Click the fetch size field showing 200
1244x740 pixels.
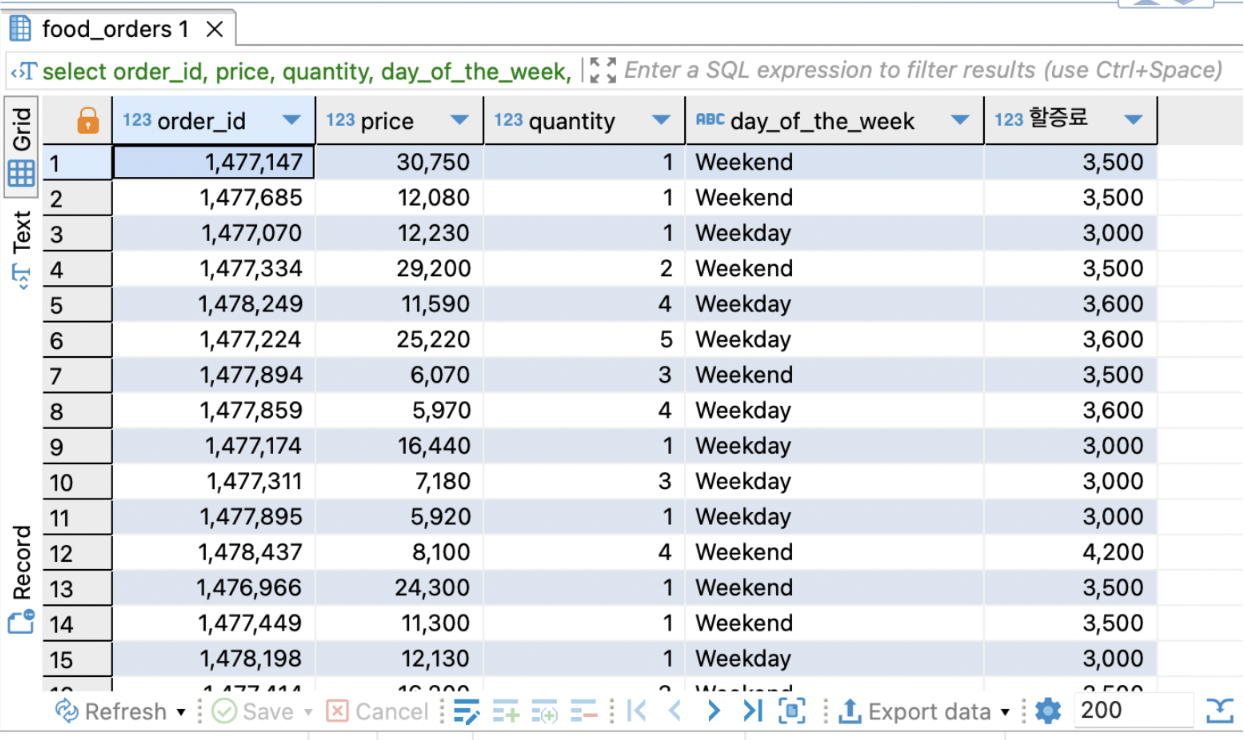[1131, 711]
